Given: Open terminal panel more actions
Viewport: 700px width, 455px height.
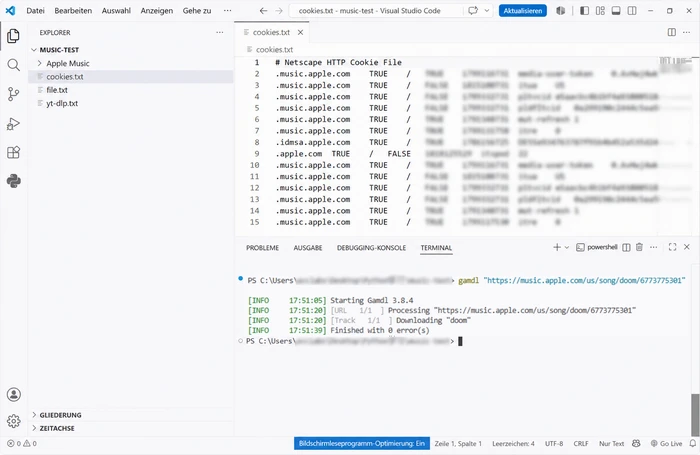Looking at the screenshot, I should 654,247.
